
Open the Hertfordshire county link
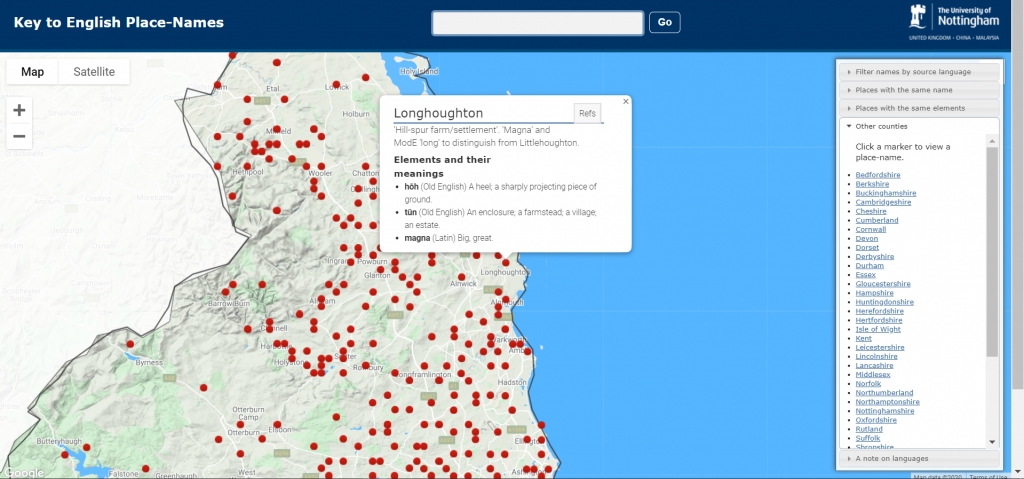tap(879, 321)
